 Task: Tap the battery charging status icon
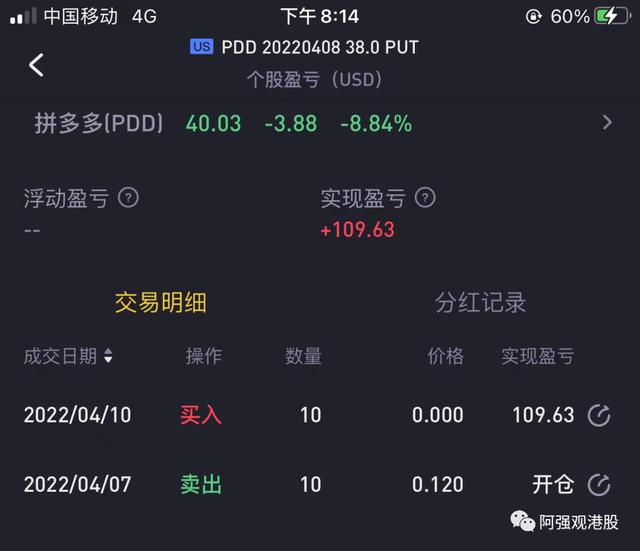(x=613, y=17)
